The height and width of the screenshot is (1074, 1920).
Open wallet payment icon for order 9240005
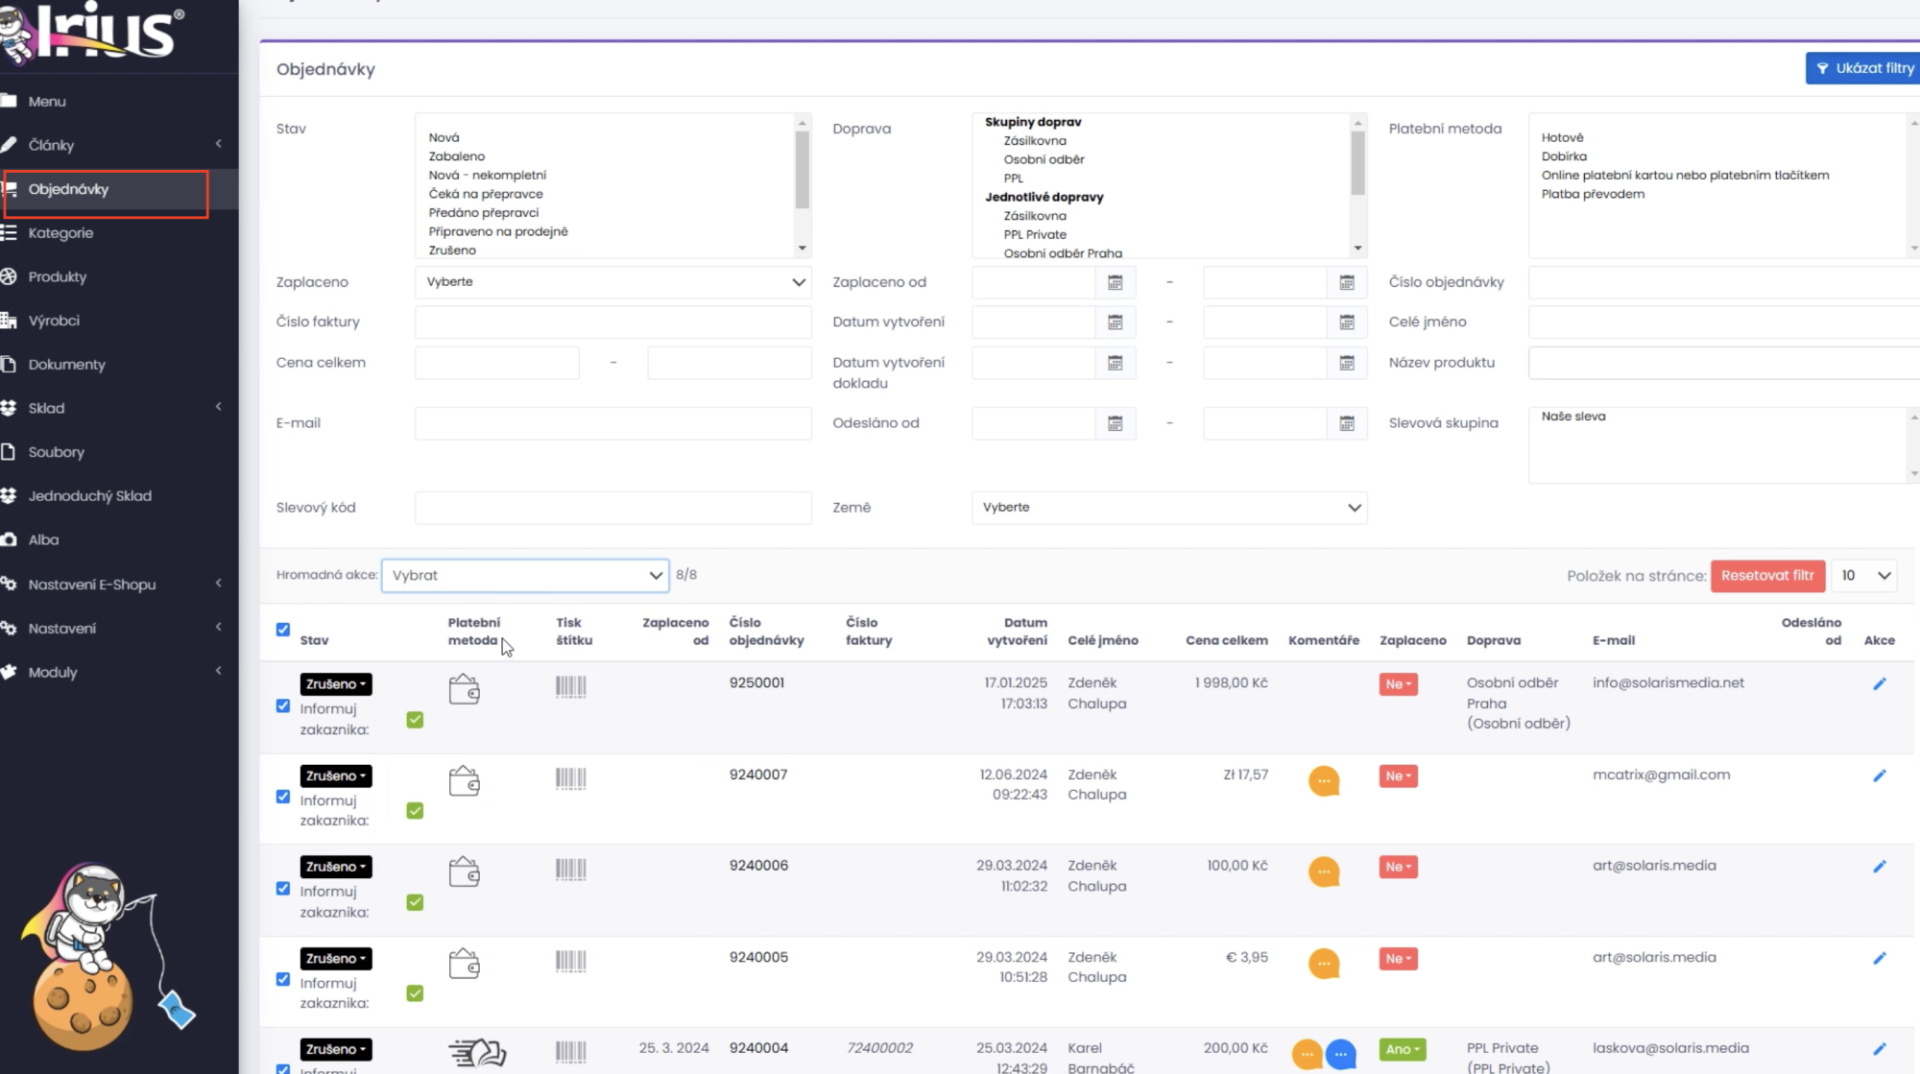[x=464, y=963]
